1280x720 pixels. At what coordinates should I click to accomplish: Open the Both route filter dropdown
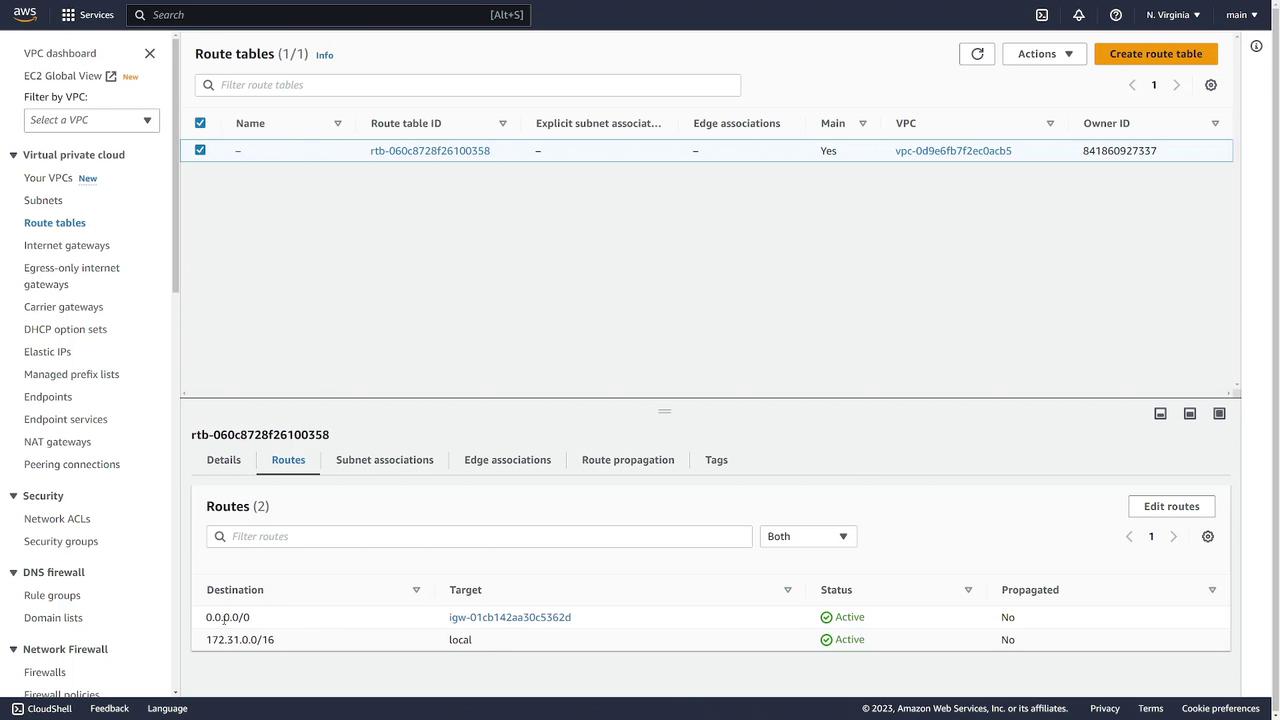pyautogui.click(x=807, y=537)
